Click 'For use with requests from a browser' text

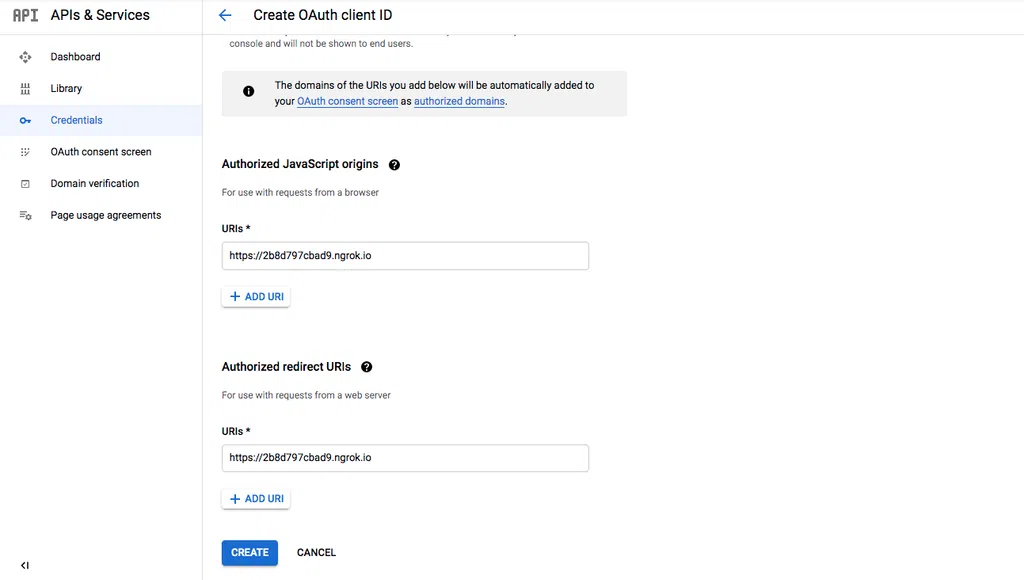tap(300, 193)
